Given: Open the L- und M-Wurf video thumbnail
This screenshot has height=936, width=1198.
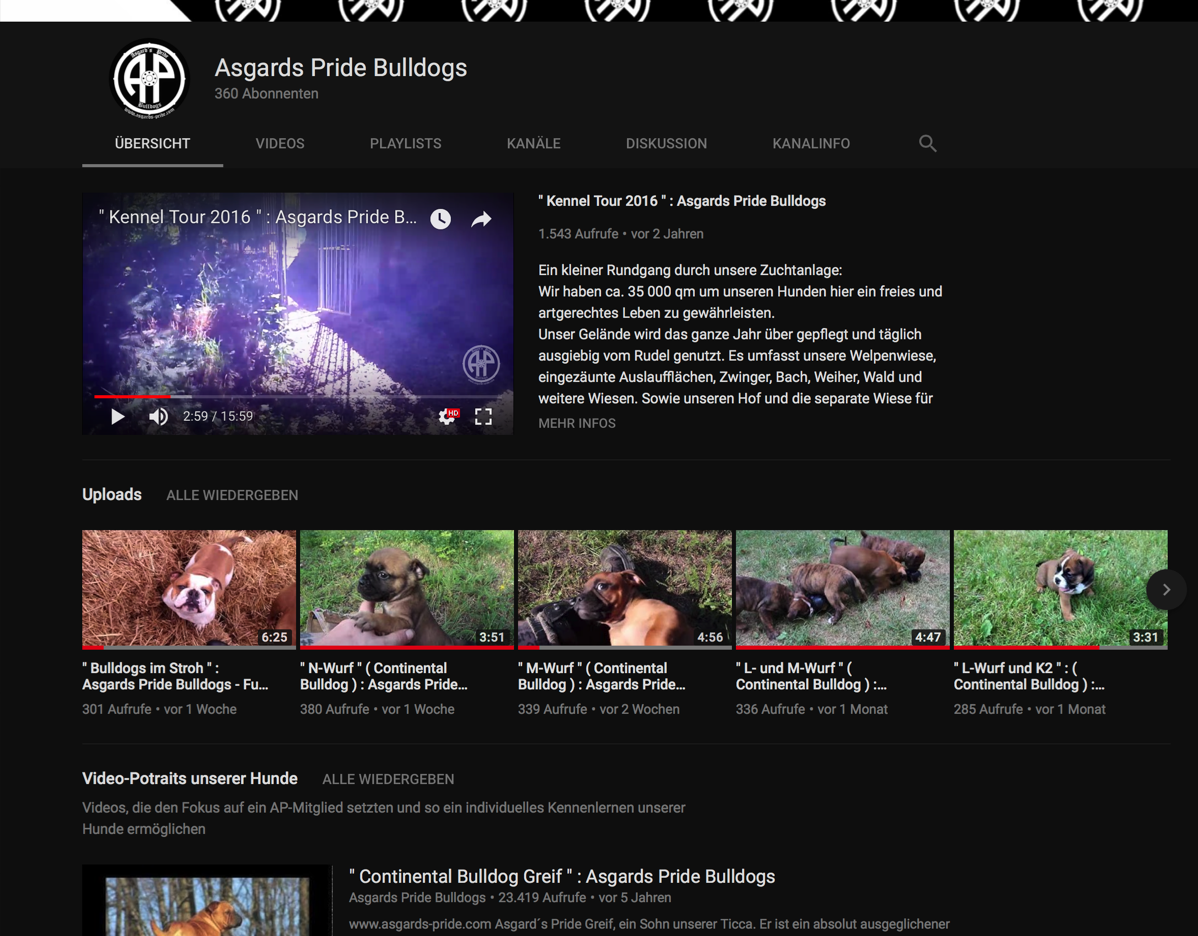Looking at the screenshot, I should (x=842, y=589).
